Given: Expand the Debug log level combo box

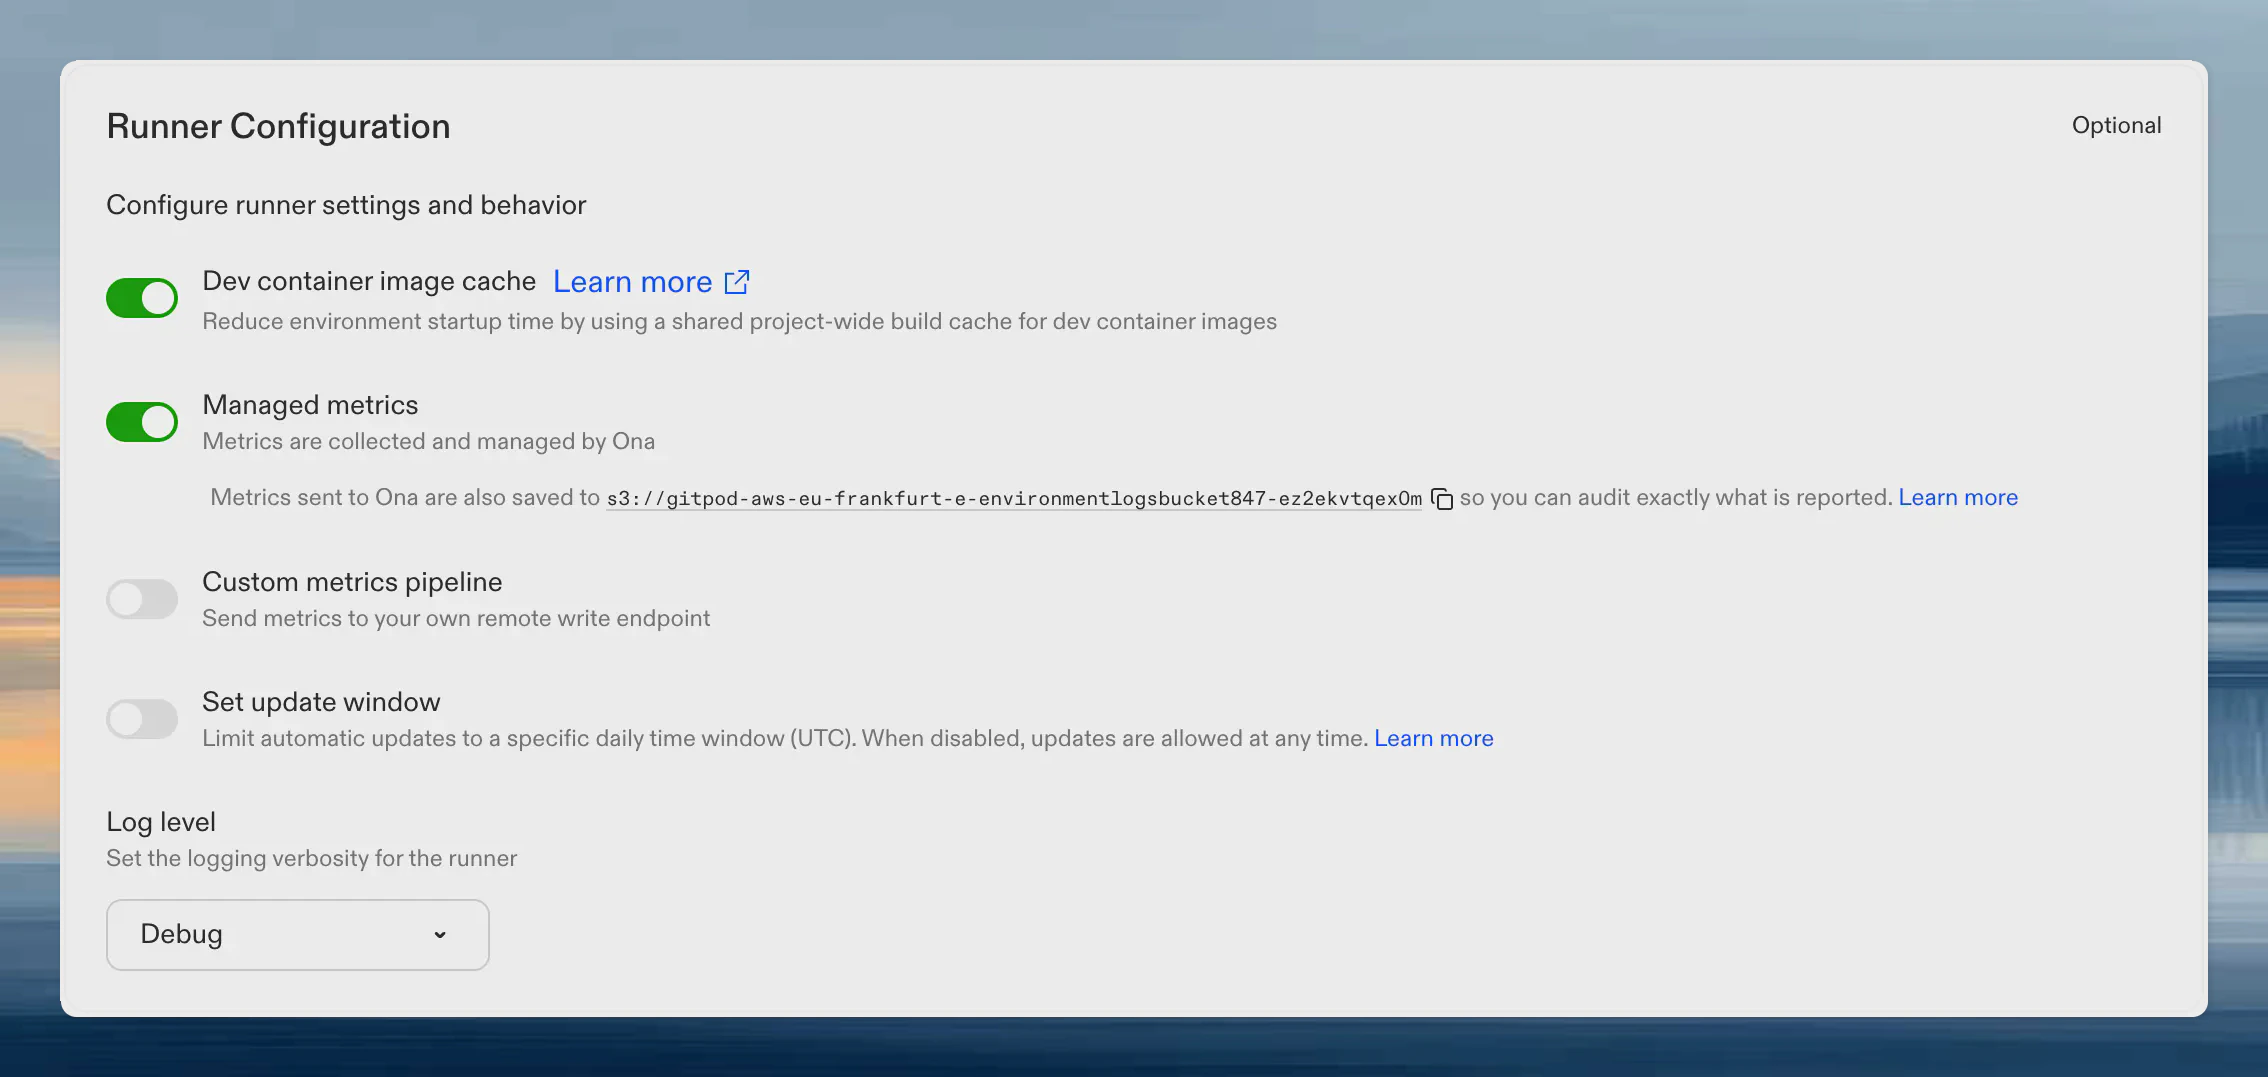Looking at the screenshot, I should (x=297, y=935).
